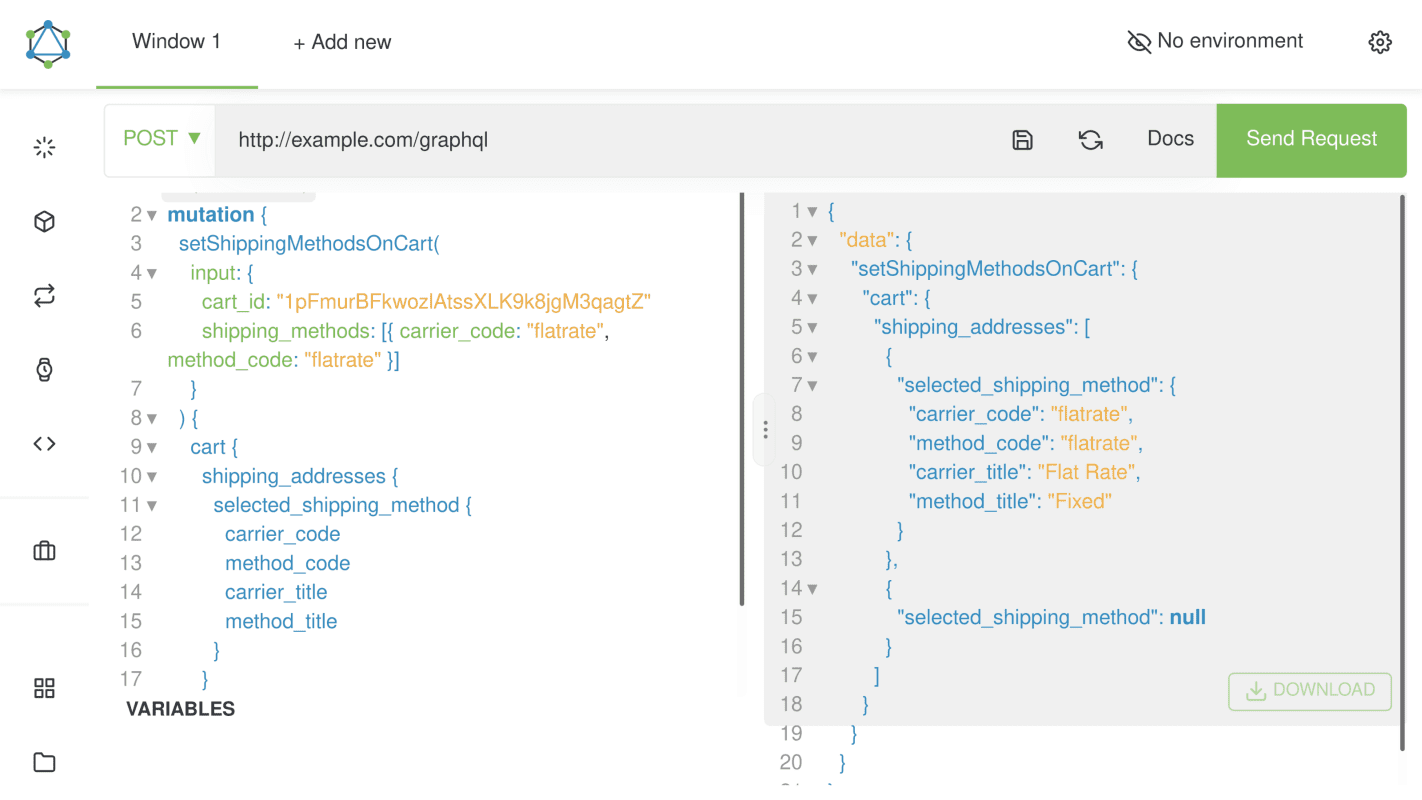The height and width of the screenshot is (800, 1422).
Task: Open the folder sidebar icon
Action: [44, 762]
